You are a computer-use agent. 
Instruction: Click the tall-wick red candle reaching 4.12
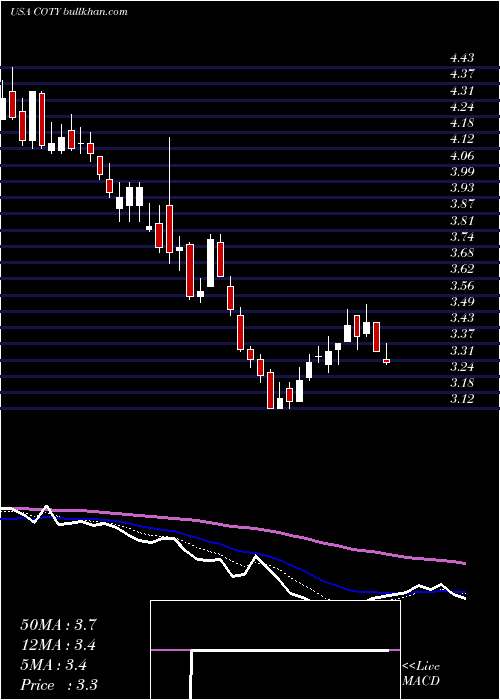170,229
